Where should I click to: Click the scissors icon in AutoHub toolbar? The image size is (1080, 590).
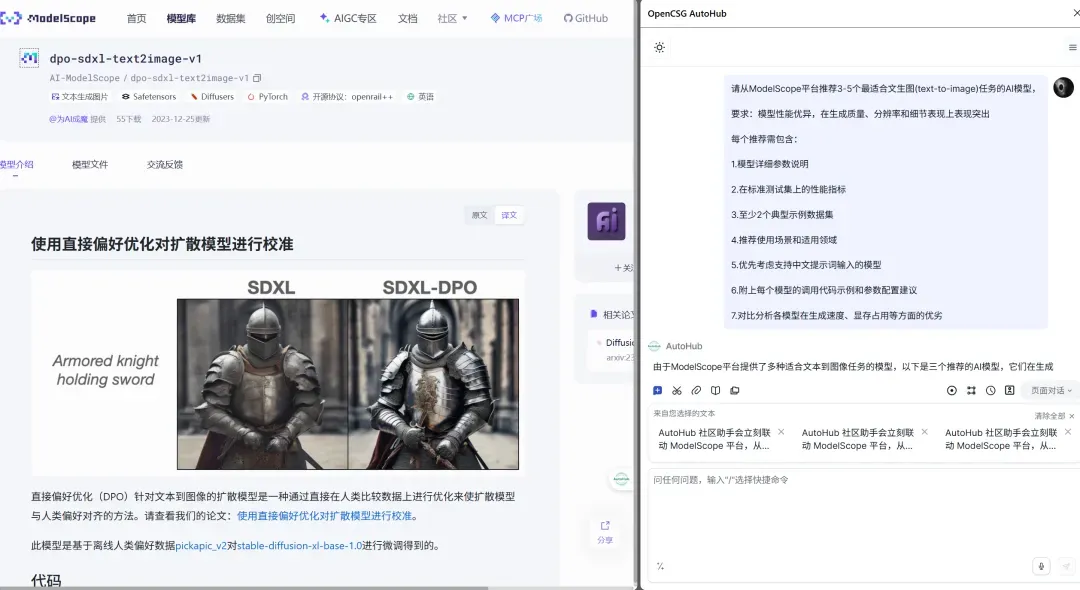(x=677, y=390)
